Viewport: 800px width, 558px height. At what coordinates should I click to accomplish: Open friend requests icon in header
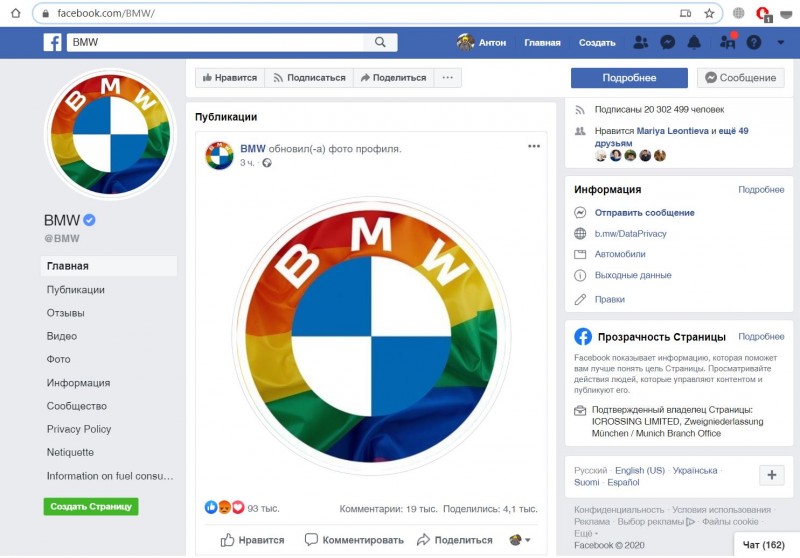pos(641,43)
